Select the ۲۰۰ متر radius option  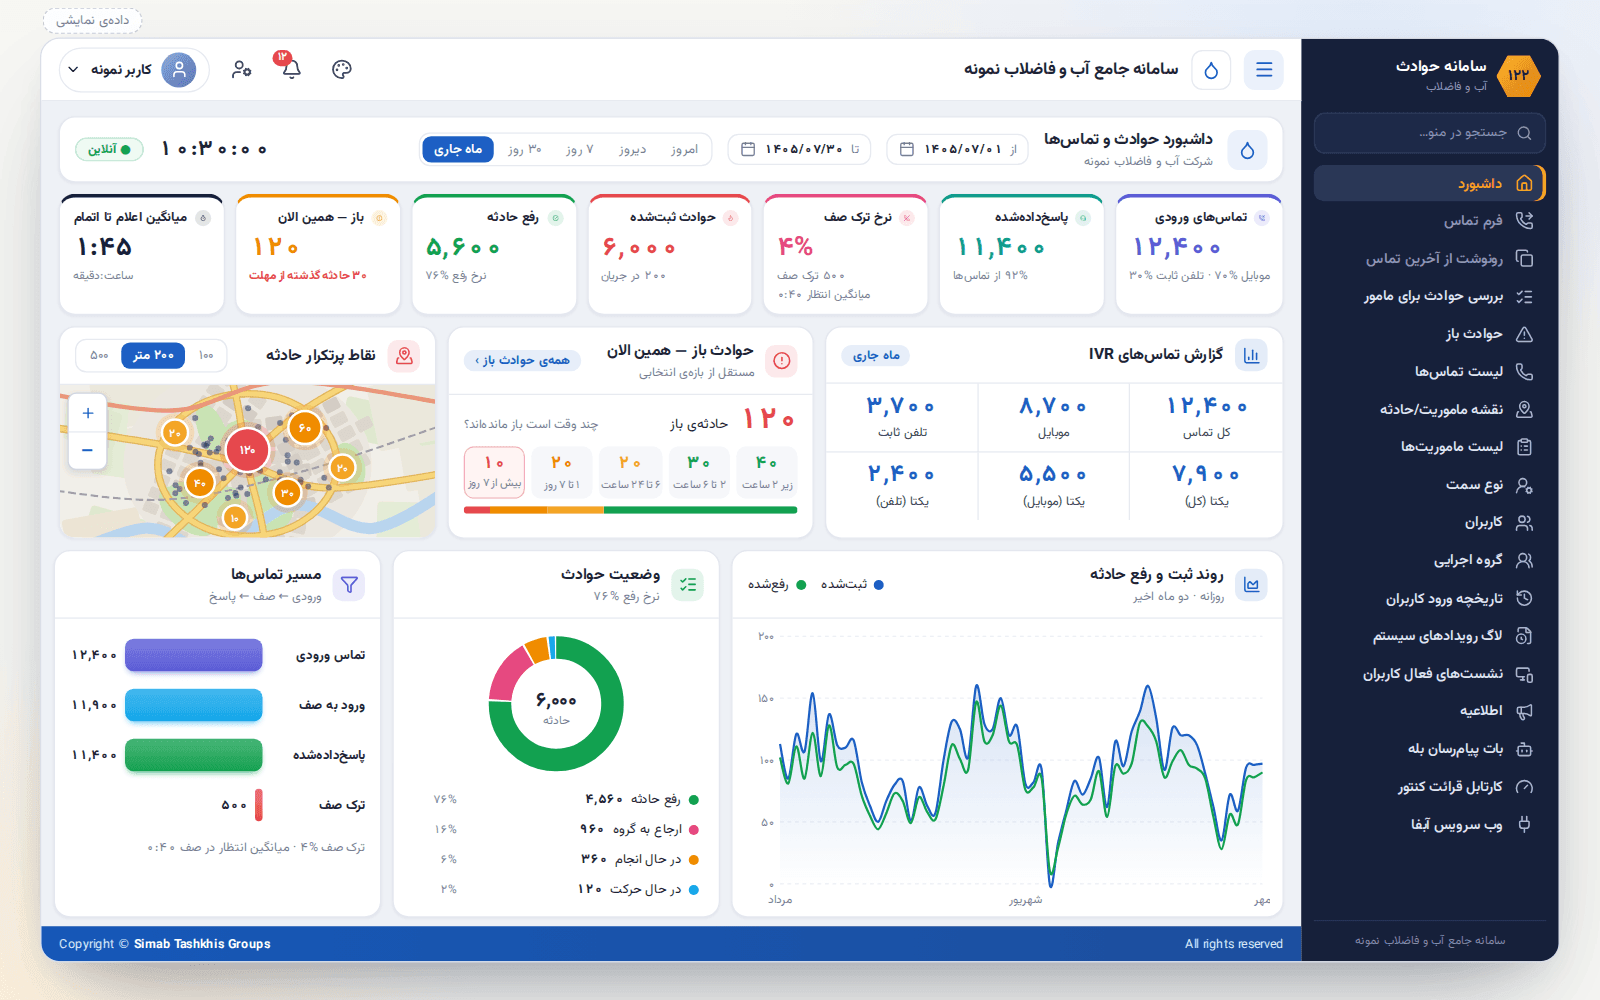[x=153, y=355]
